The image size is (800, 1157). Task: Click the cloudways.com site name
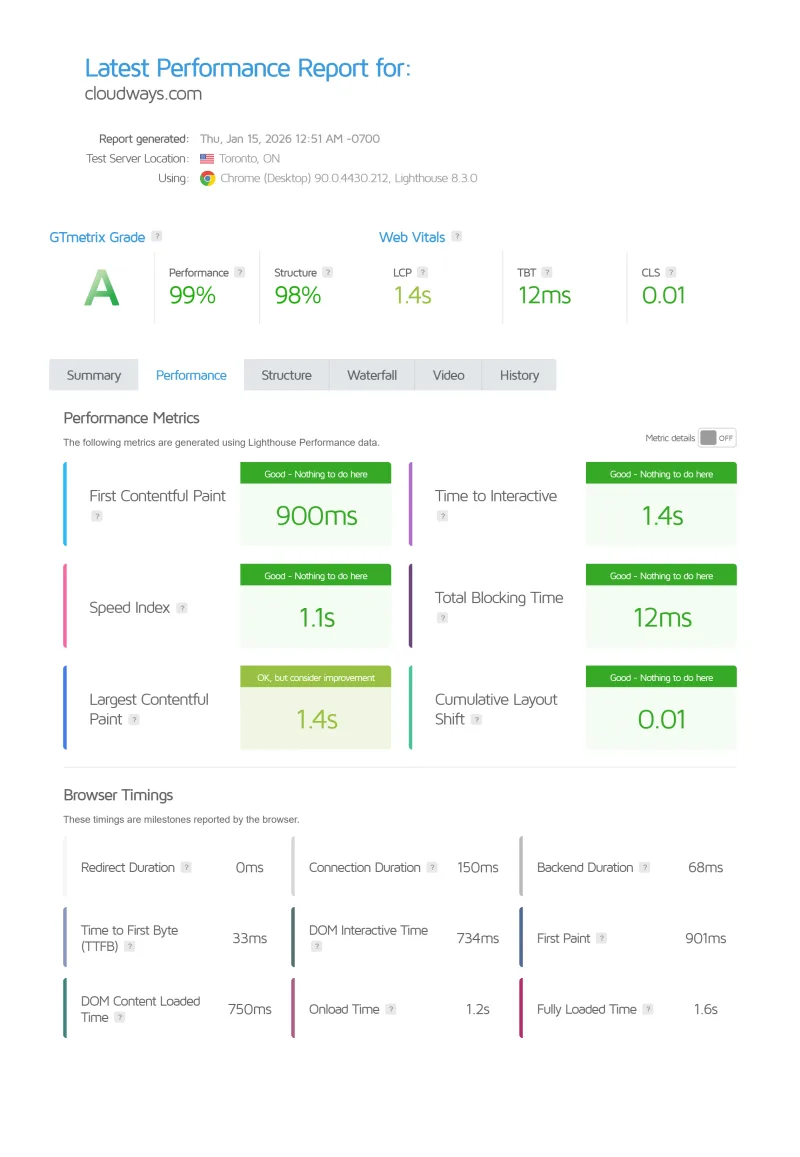click(x=143, y=94)
